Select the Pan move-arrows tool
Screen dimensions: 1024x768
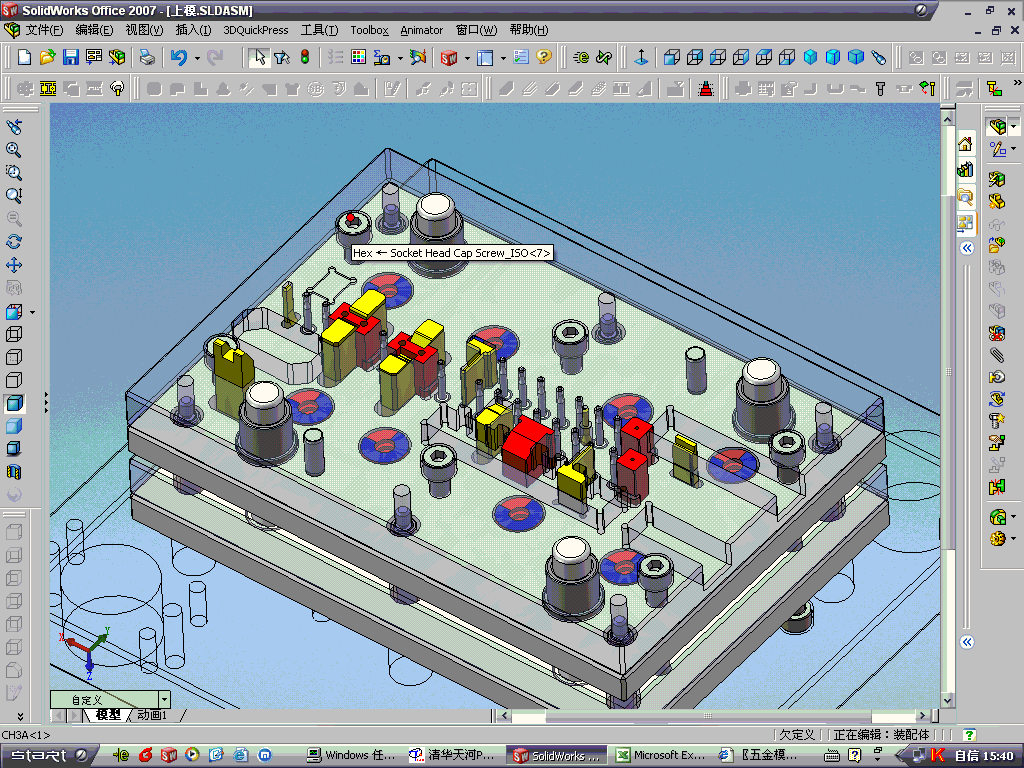[x=14, y=264]
